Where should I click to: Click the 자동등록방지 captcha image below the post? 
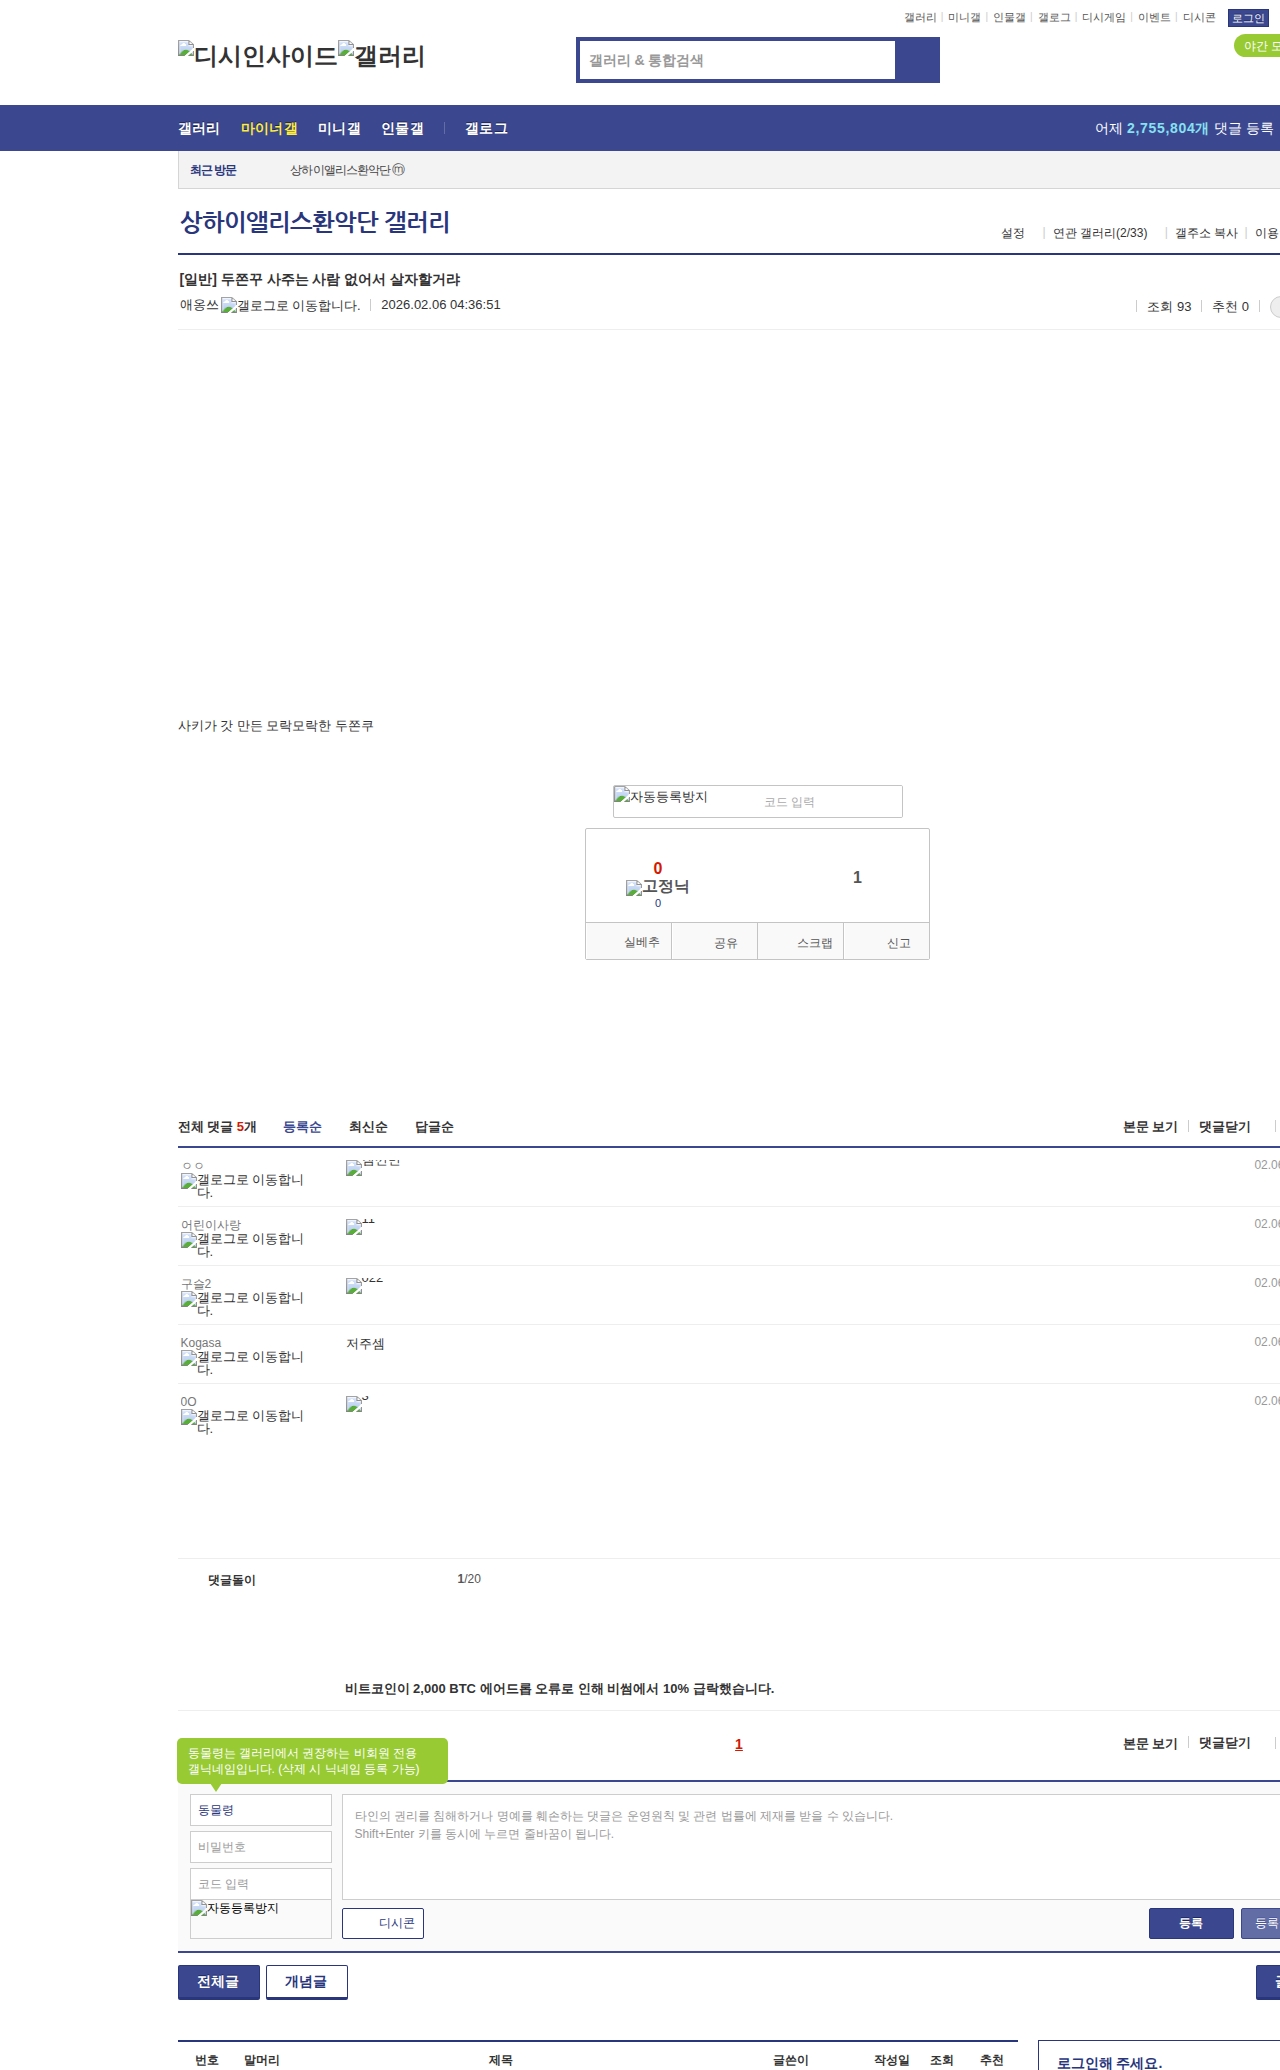661,797
